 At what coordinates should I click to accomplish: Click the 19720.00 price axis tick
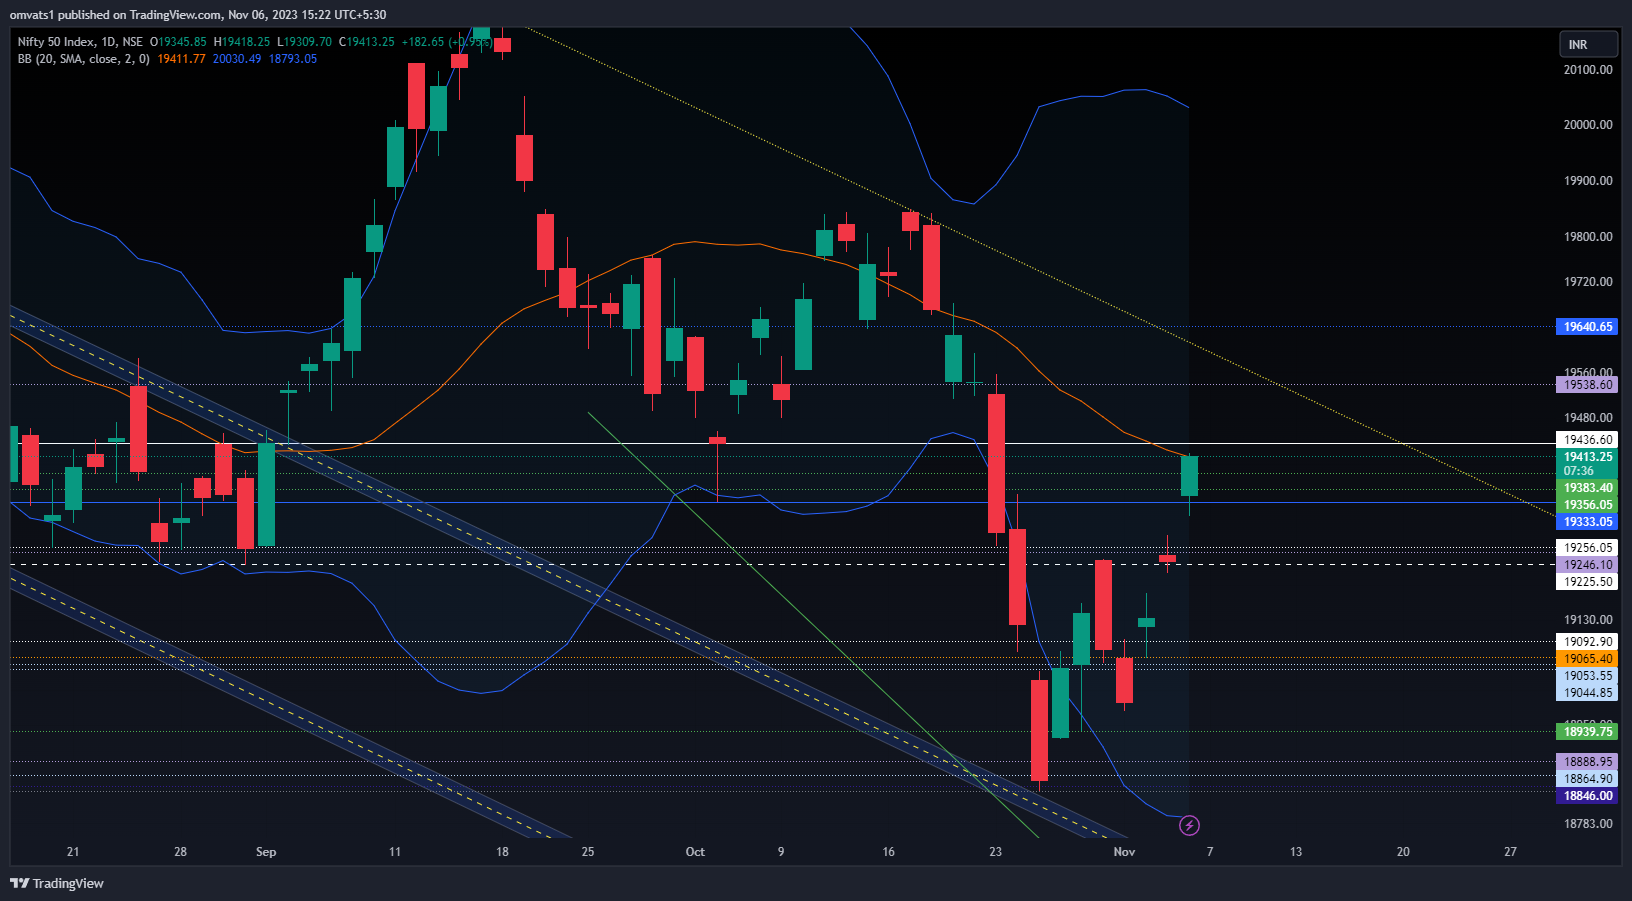(x=1588, y=282)
